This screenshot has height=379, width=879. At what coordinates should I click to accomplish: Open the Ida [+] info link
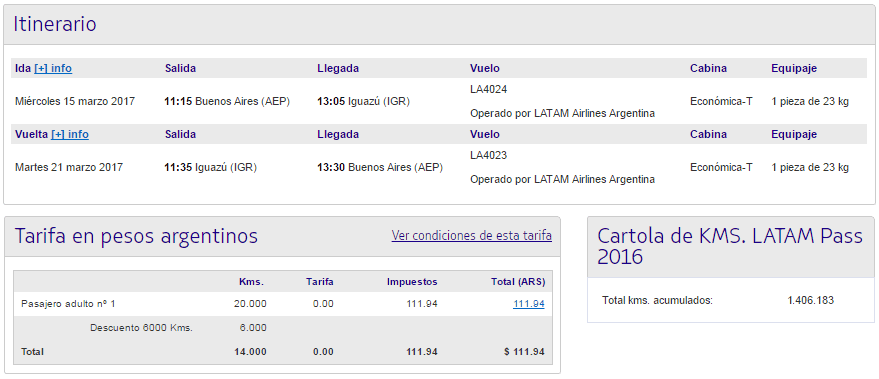[x=53, y=68]
